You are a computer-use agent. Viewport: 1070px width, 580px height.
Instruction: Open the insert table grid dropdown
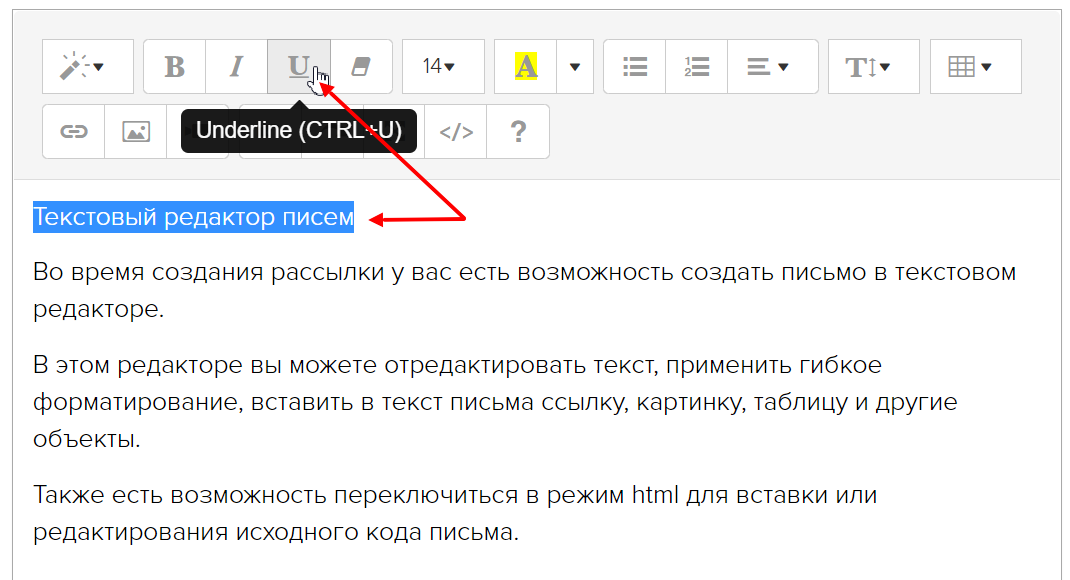coord(975,67)
